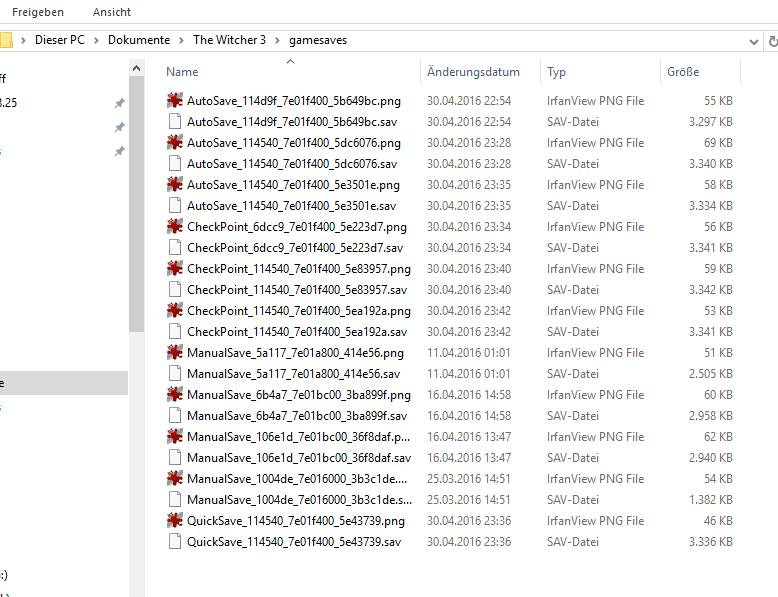Expand chevron after Dokumente breadcrumb

182,41
